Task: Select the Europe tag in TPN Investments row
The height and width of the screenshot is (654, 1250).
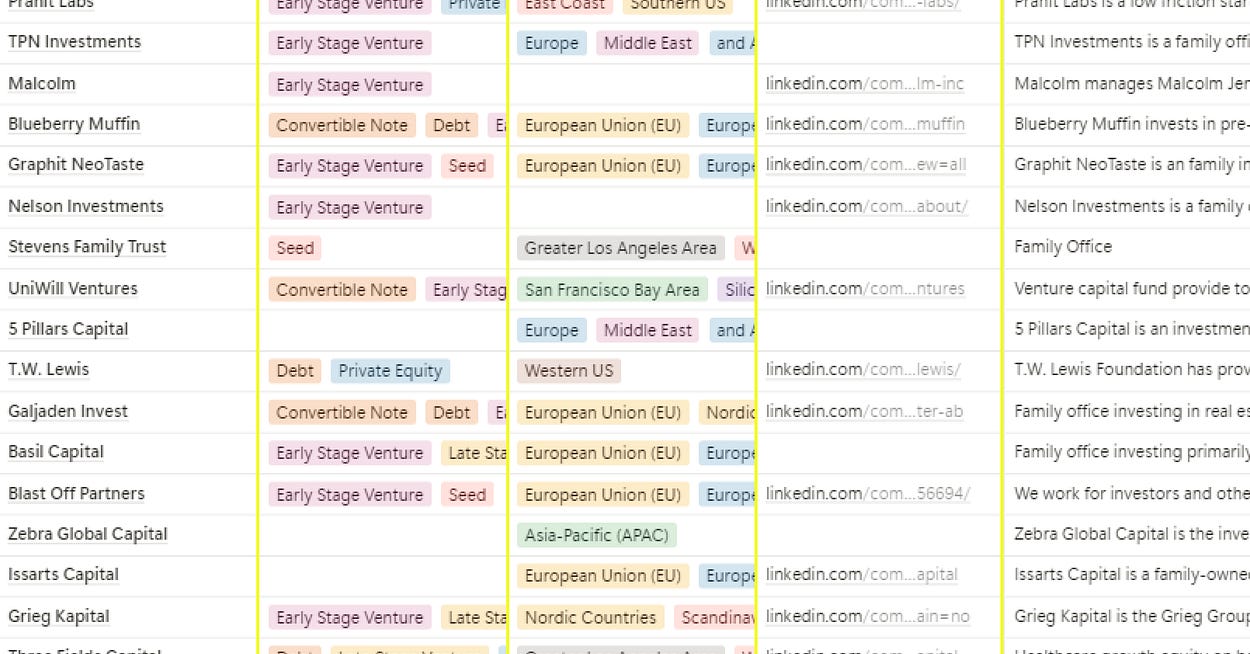Action: pyautogui.click(x=552, y=43)
